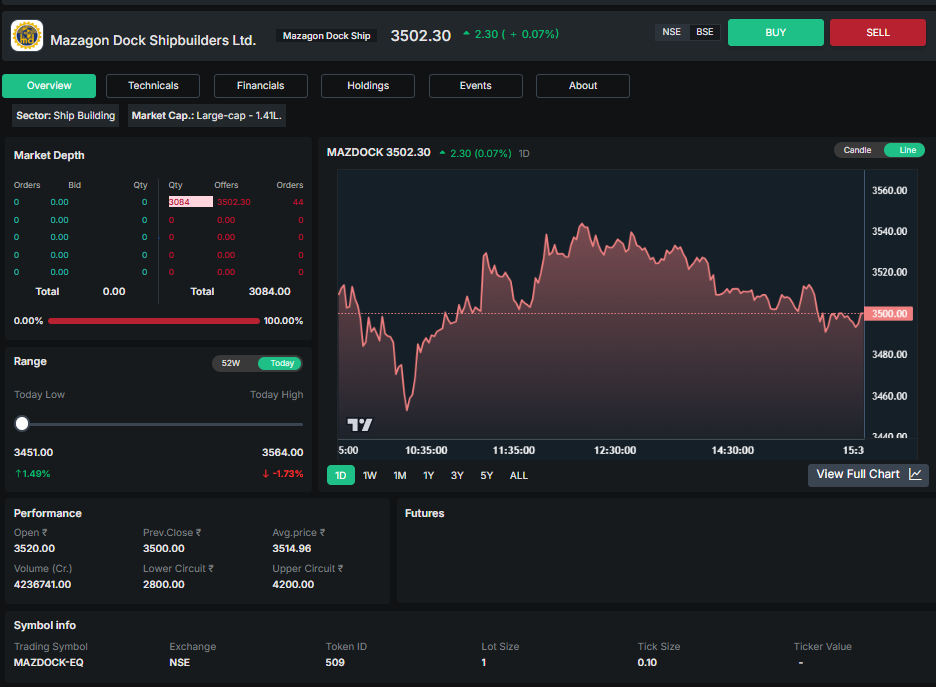The image size is (936, 687).
Task: Open the Financials tab
Action: 260,86
